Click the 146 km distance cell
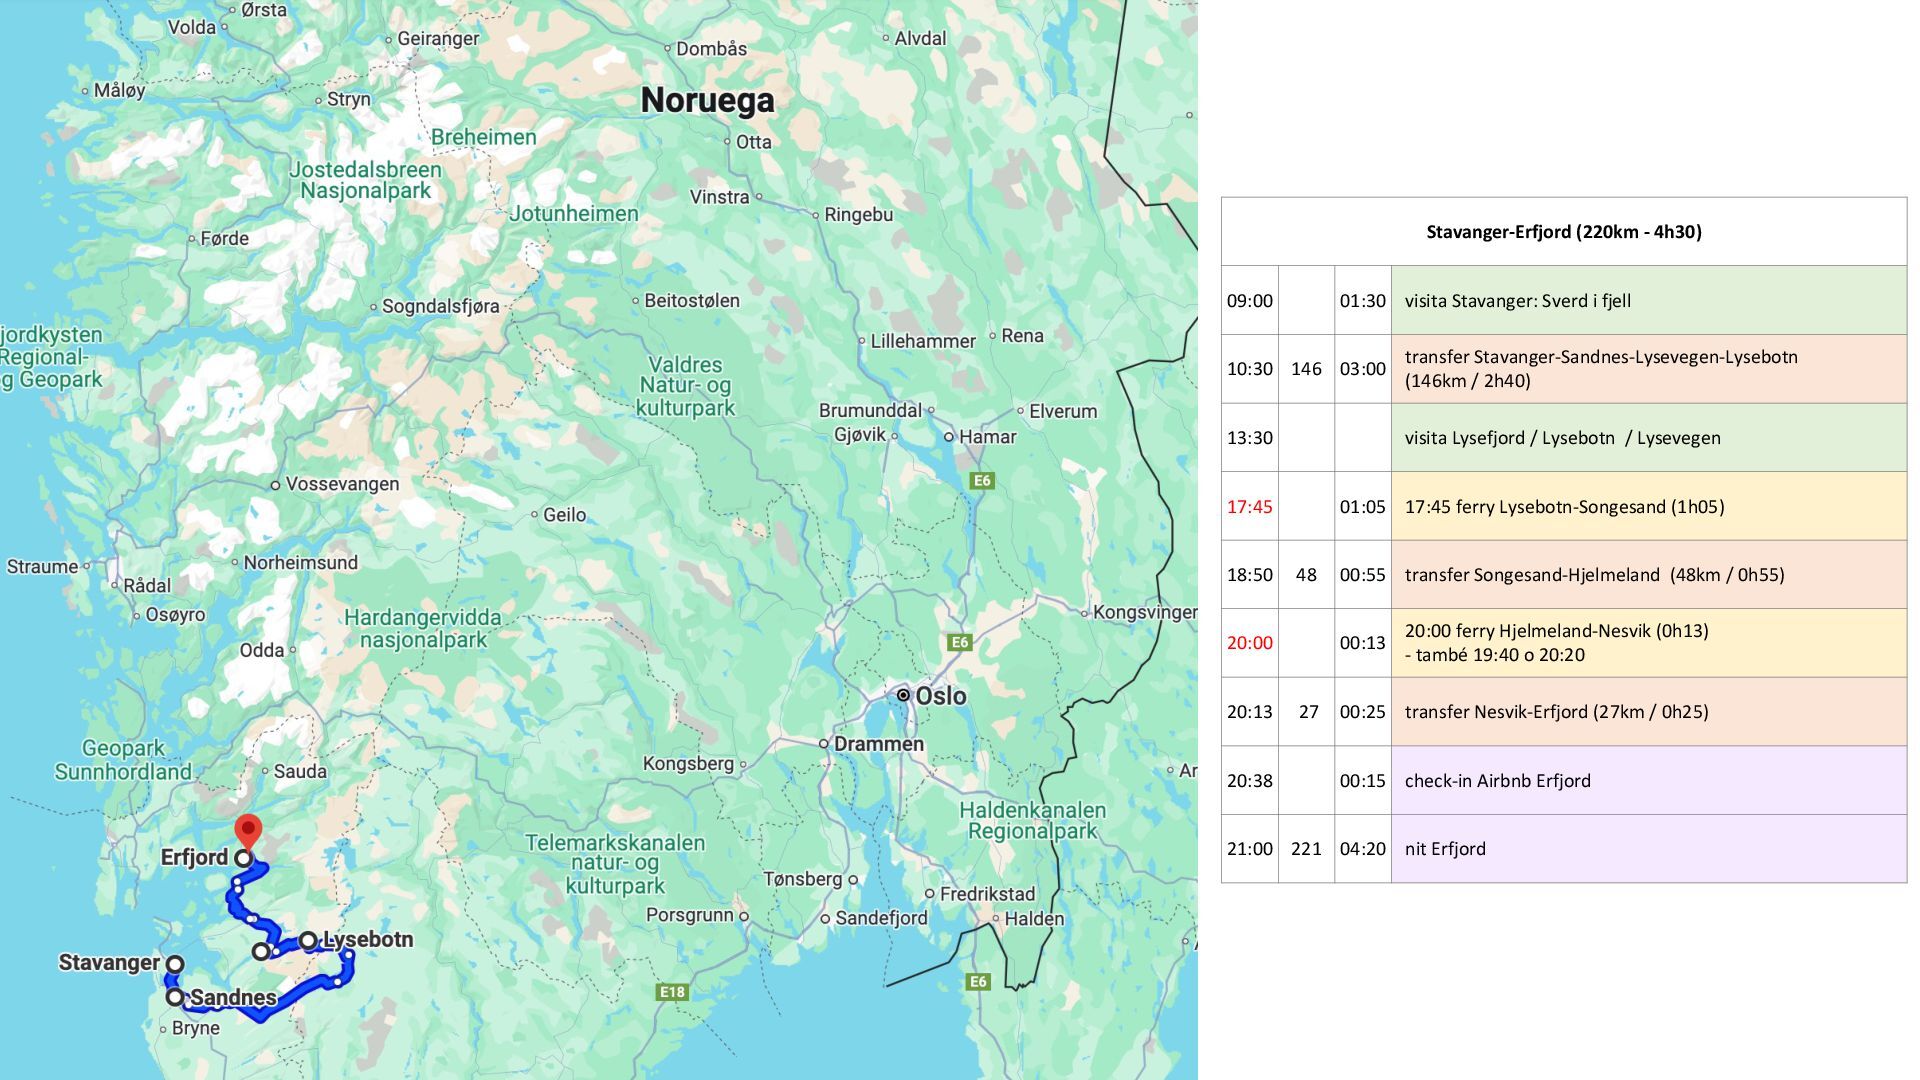The width and height of the screenshot is (1920, 1080). click(1306, 369)
